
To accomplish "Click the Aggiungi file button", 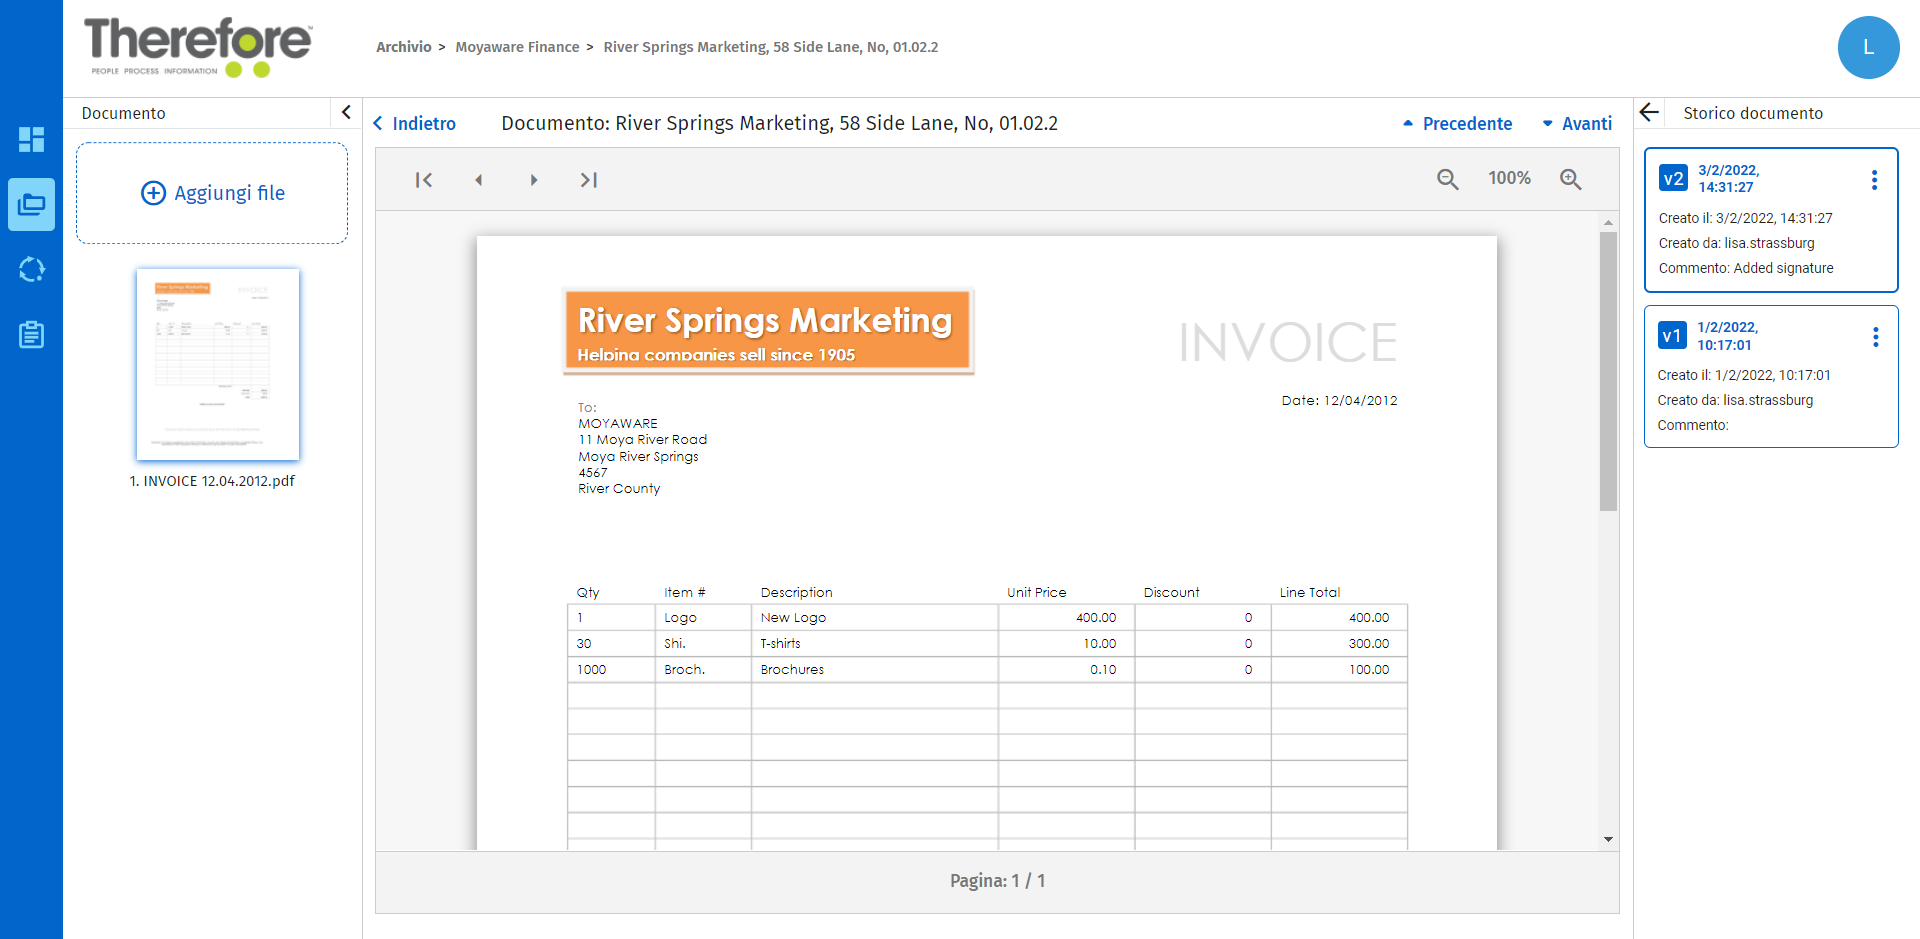I will 212,193.
